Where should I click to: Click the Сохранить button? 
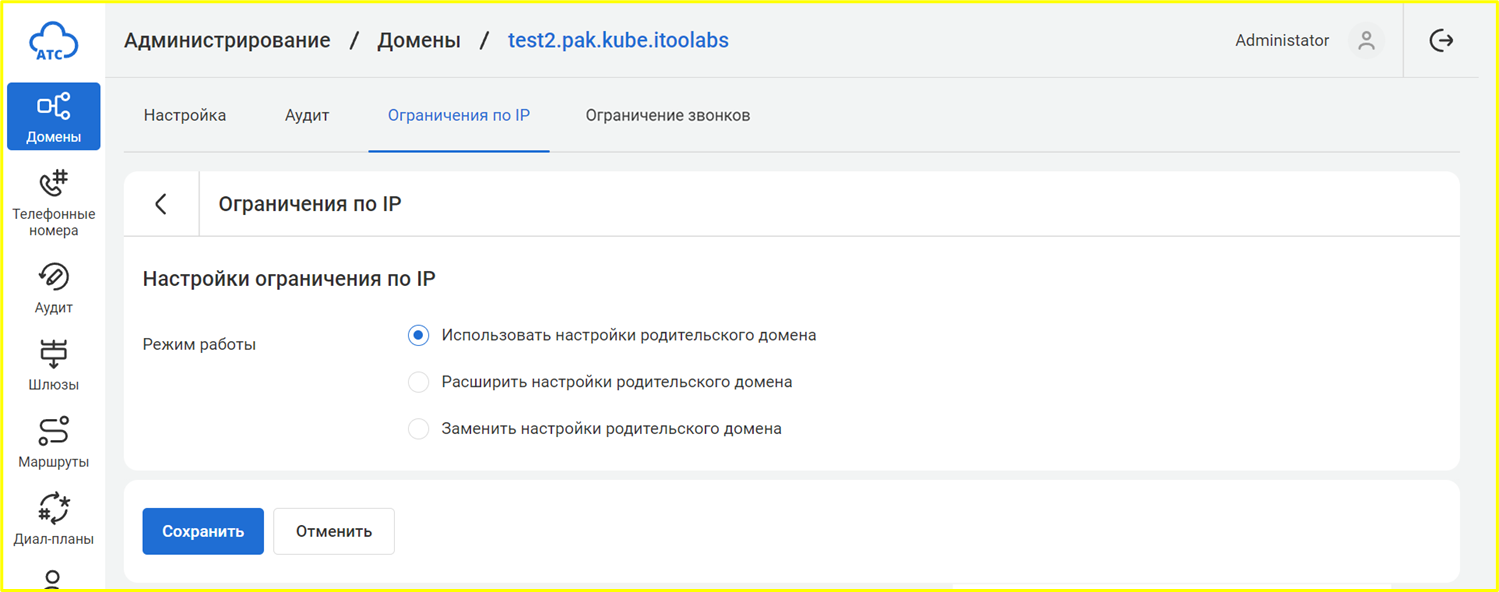click(203, 531)
